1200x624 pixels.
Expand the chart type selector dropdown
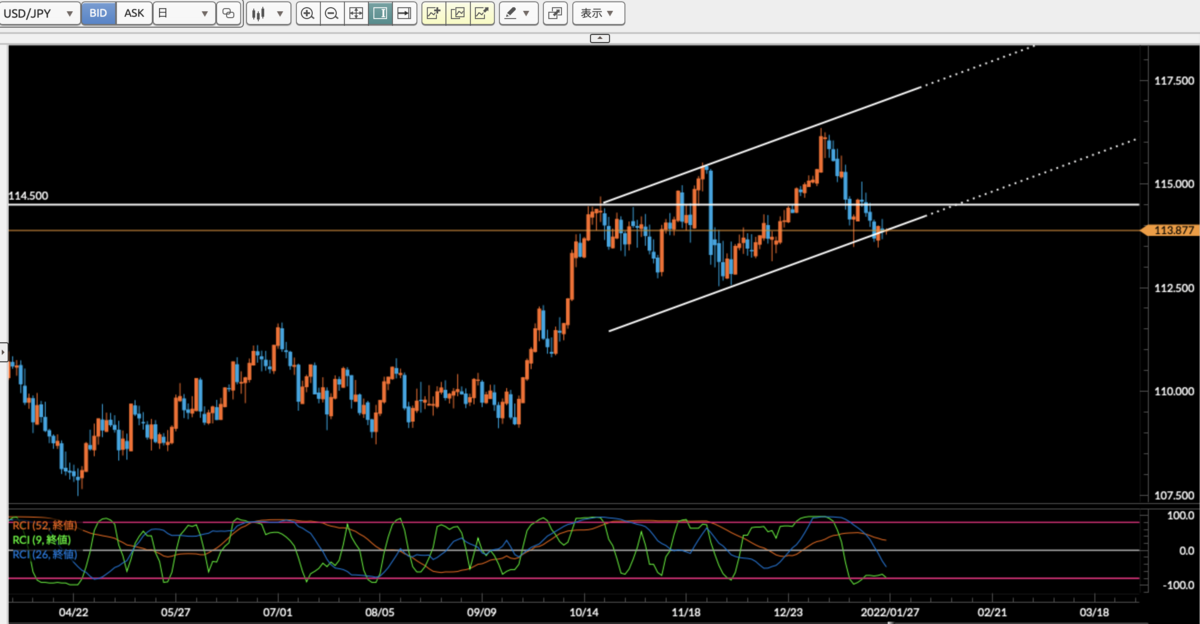coord(268,13)
